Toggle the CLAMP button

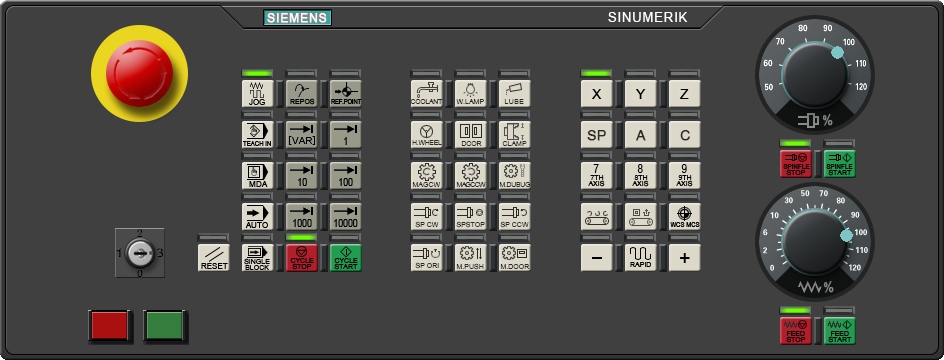(514, 134)
